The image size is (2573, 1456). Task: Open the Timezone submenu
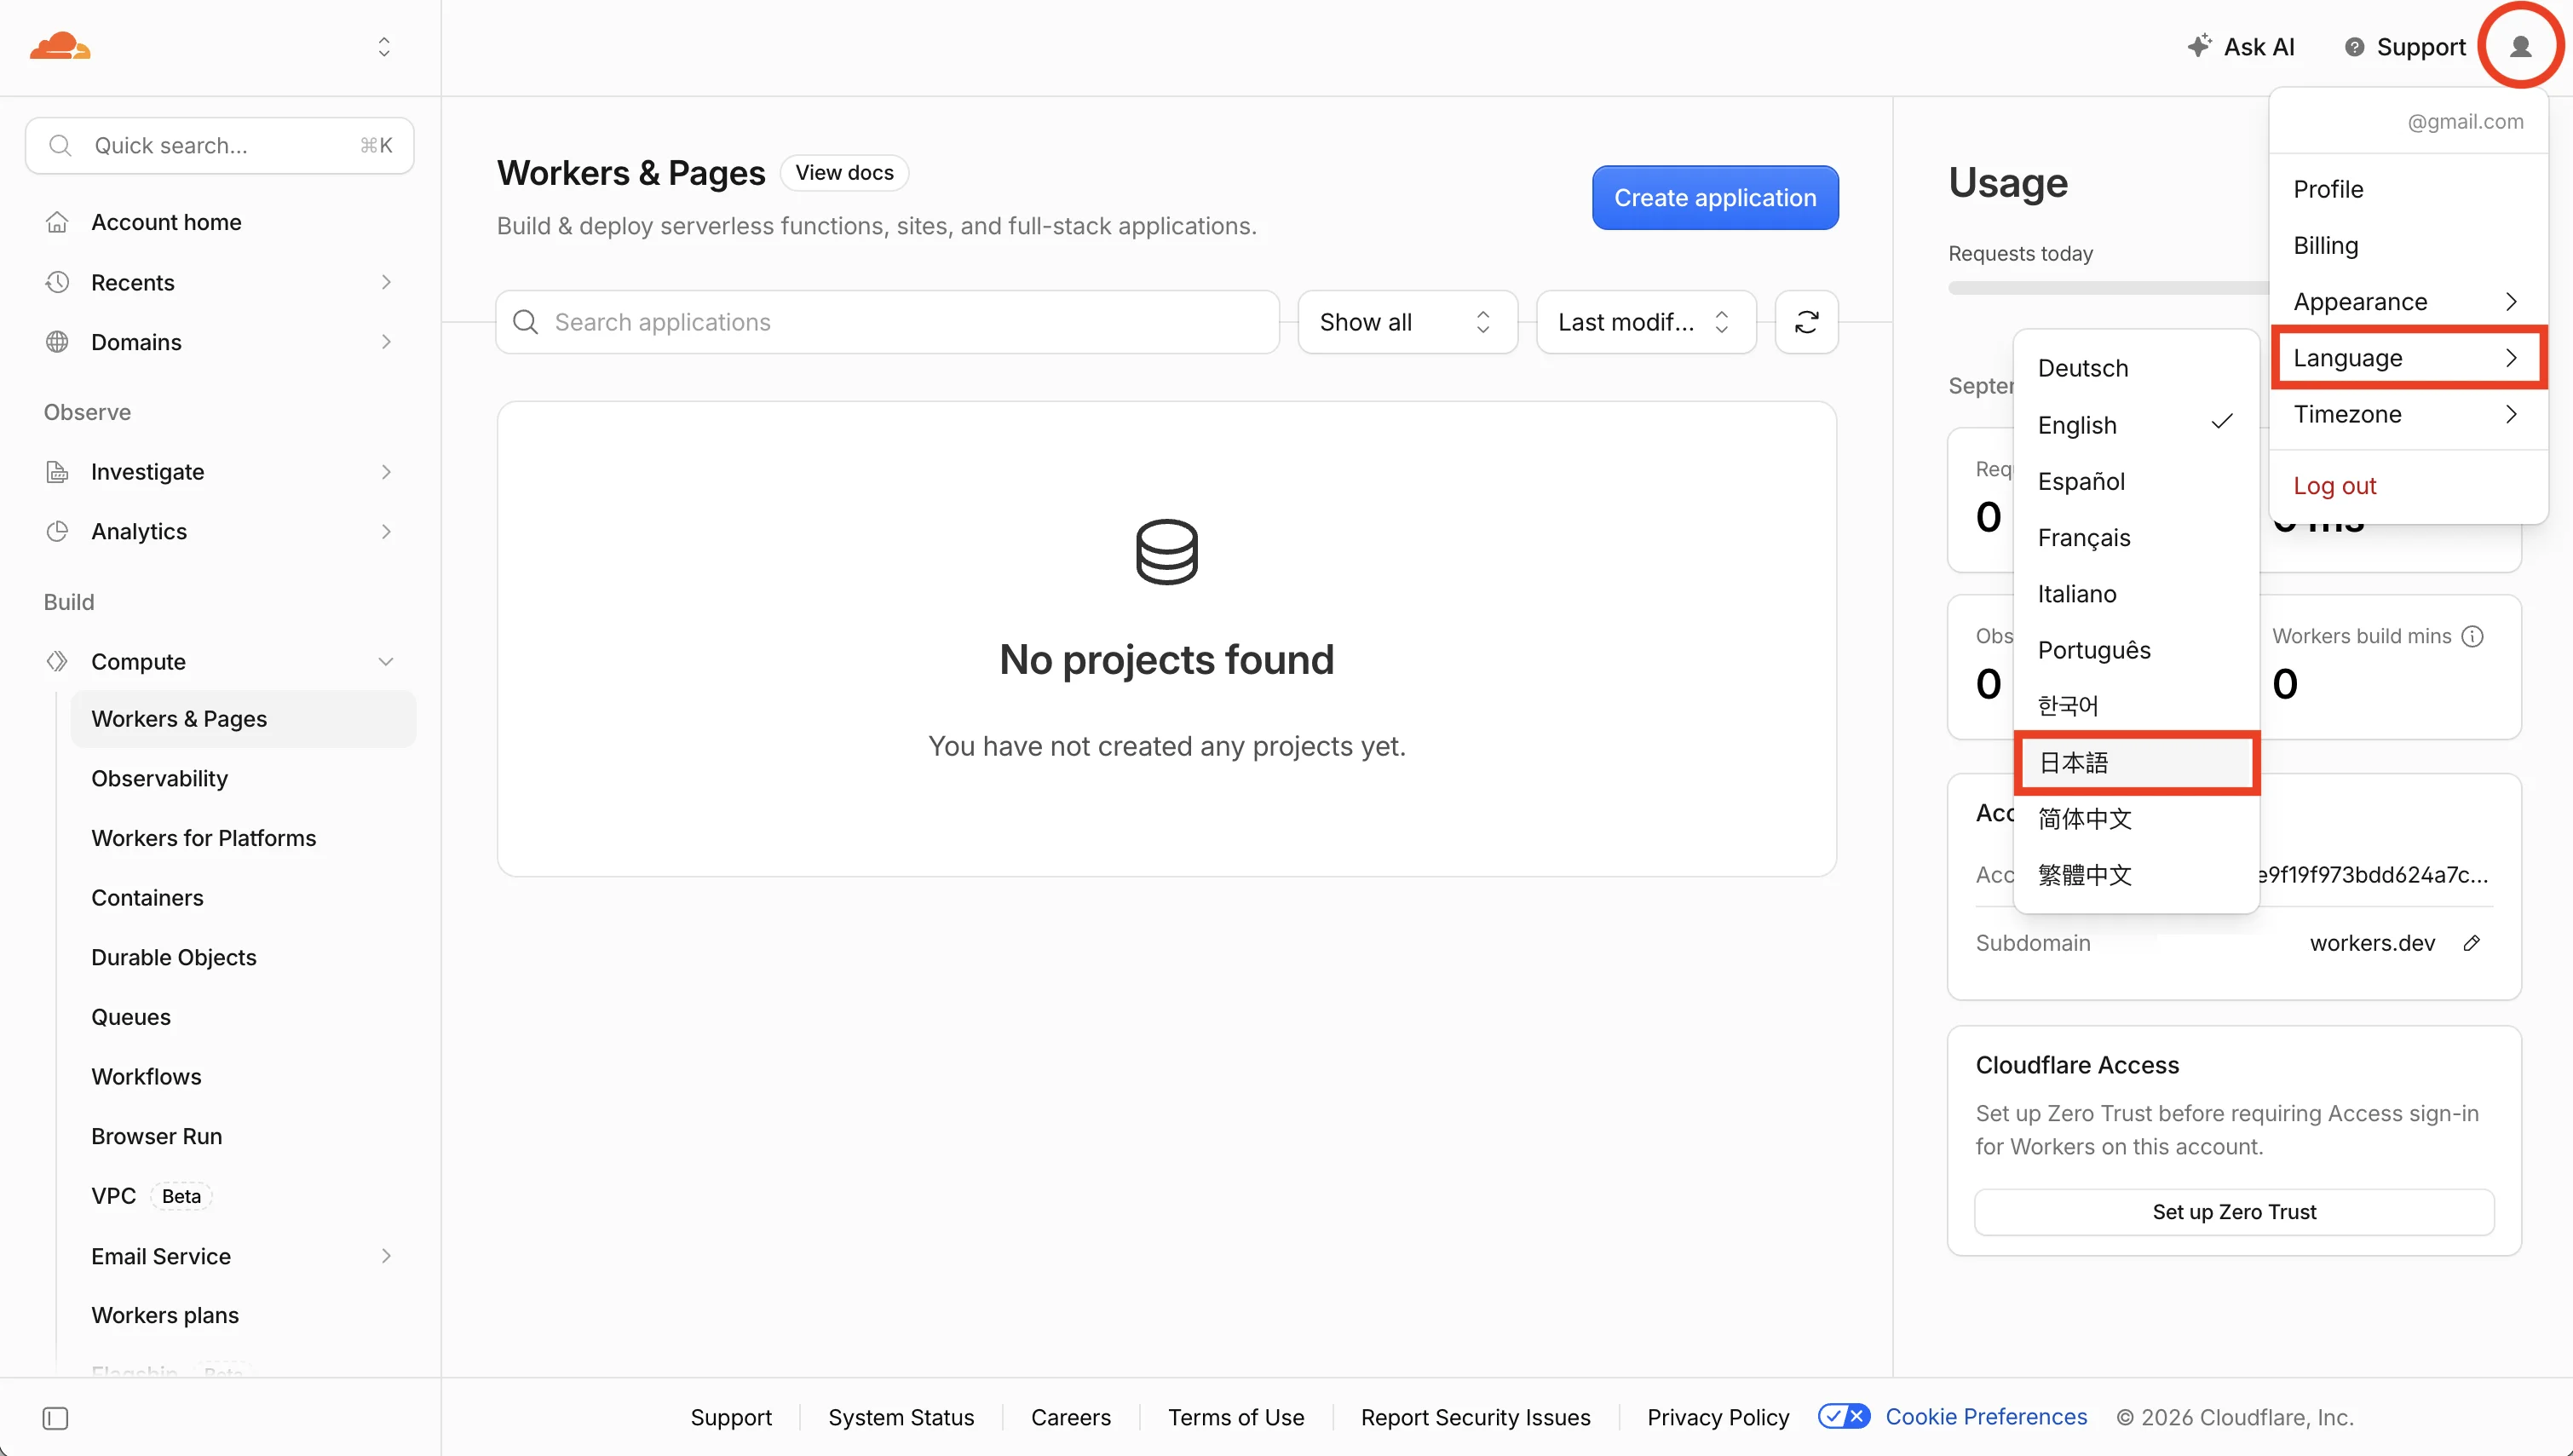[2409, 414]
